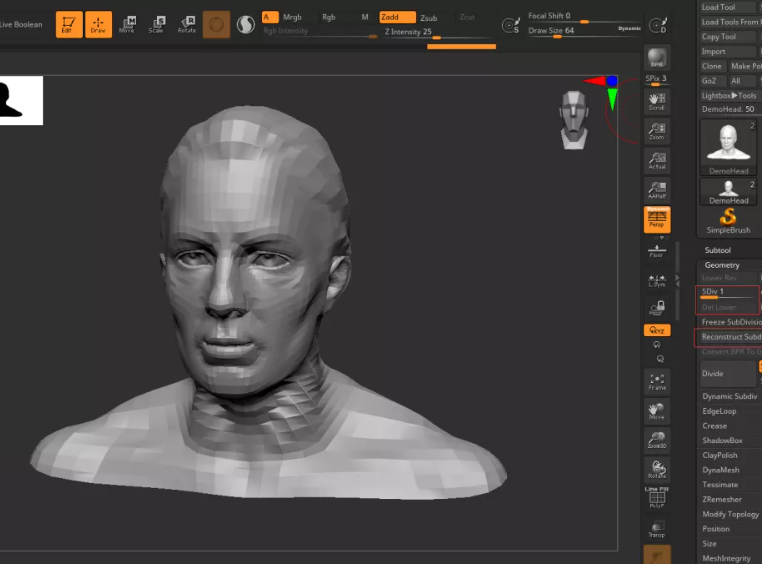Expand the EdgeLoop section

point(719,411)
